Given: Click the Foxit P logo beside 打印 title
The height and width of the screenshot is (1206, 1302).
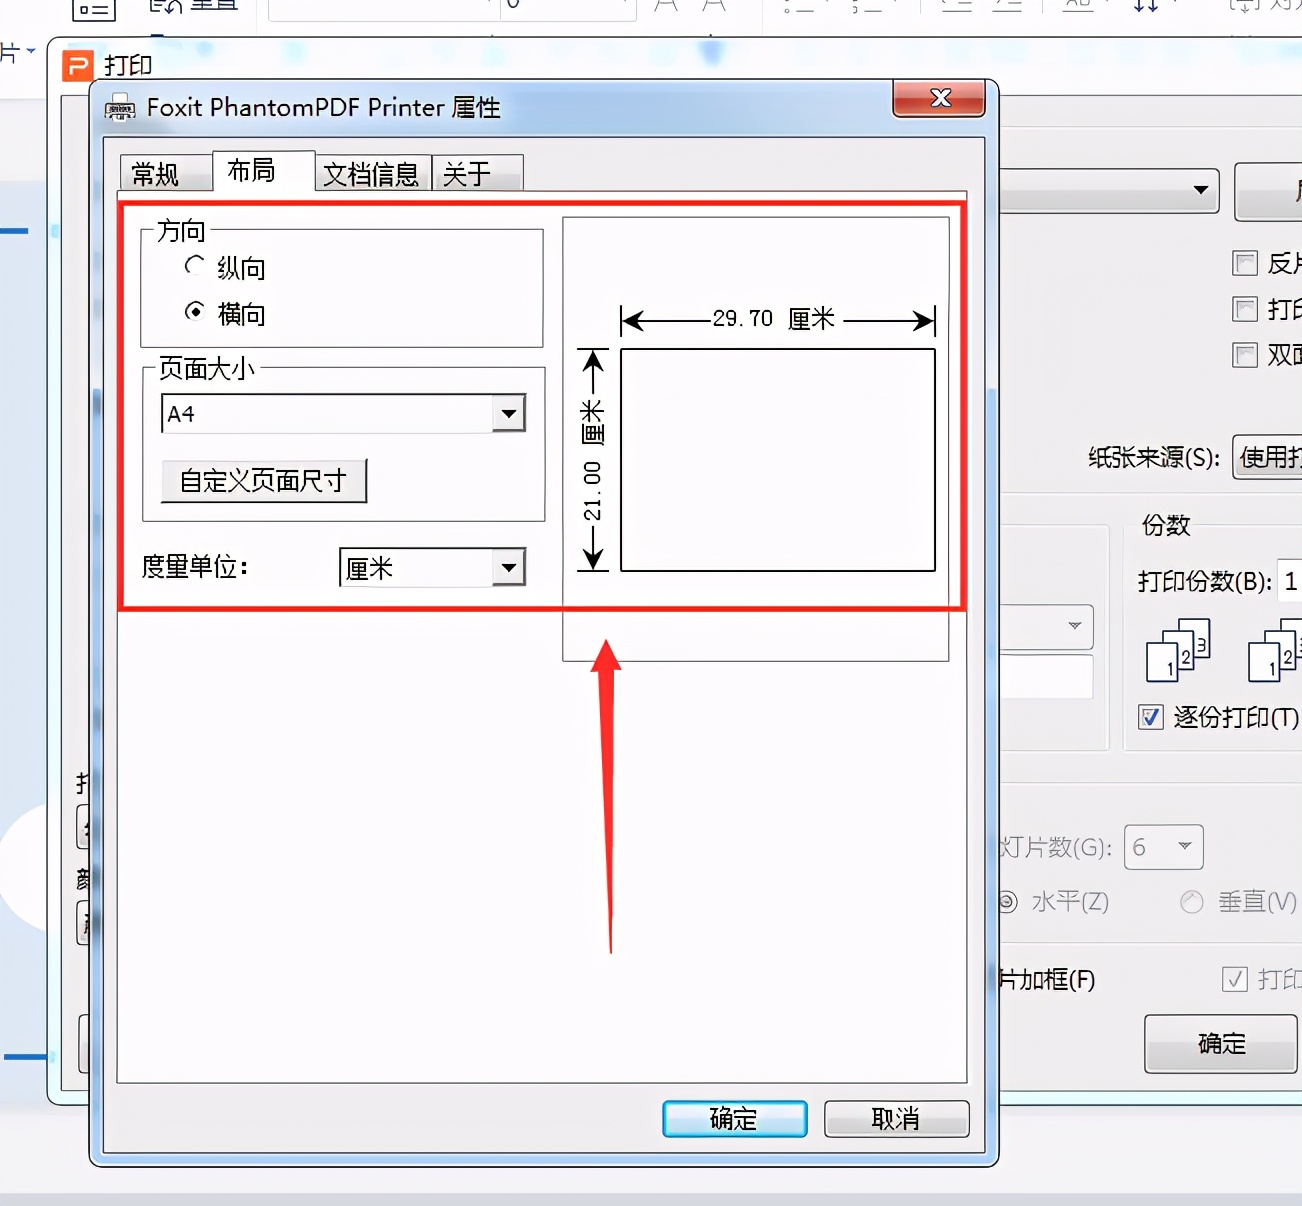Looking at the screenshot, I should pos(78,65).
